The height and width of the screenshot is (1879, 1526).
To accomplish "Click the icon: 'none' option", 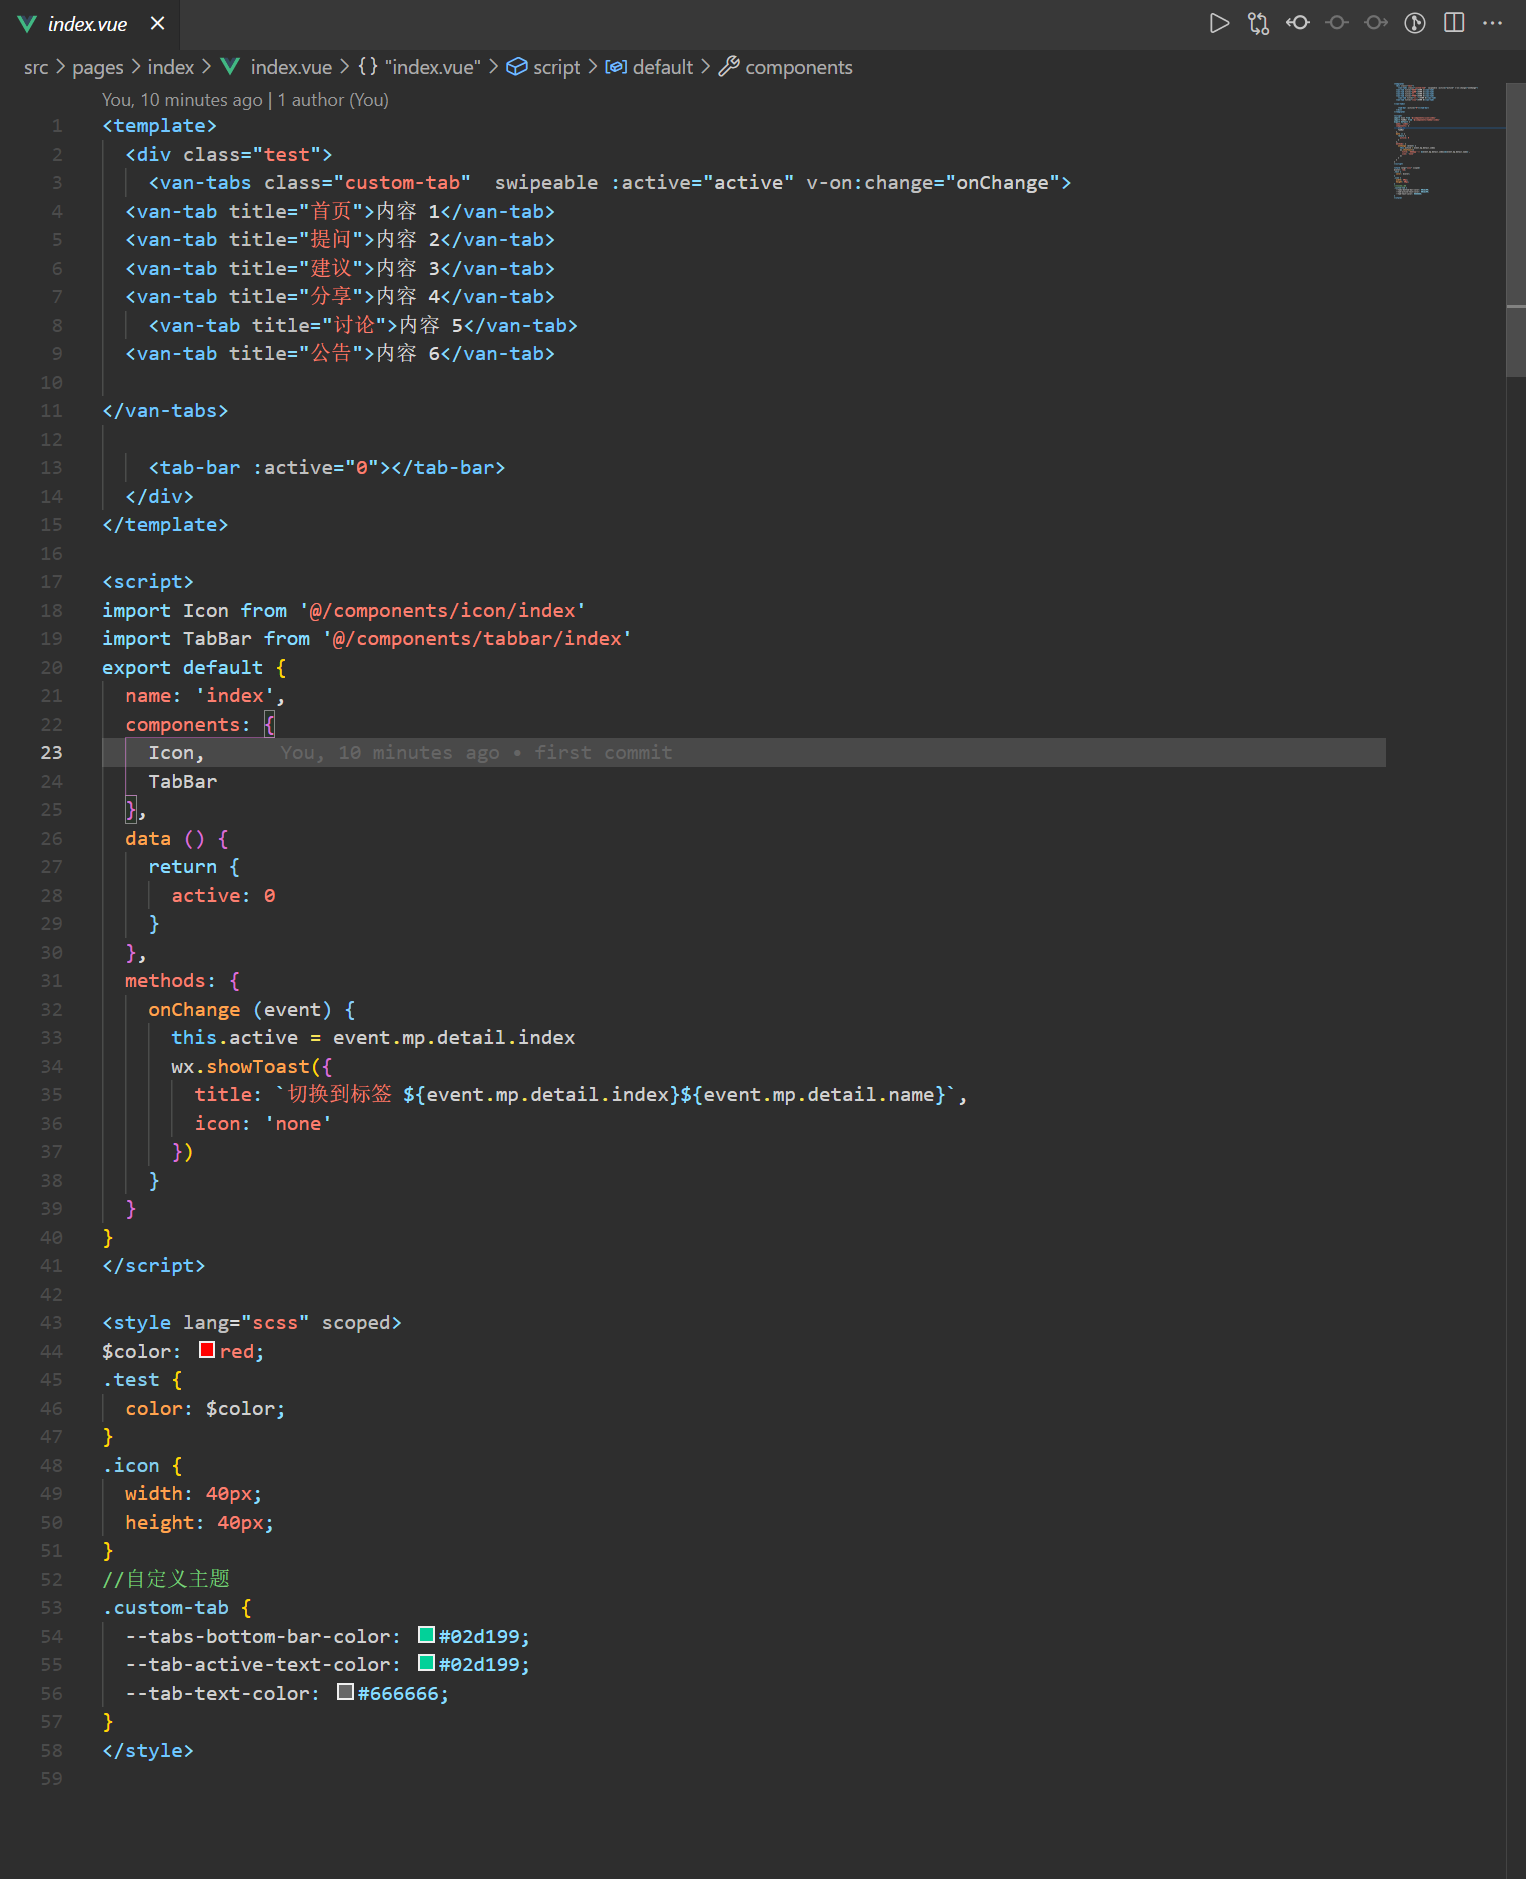I will tap(262, 1124).
